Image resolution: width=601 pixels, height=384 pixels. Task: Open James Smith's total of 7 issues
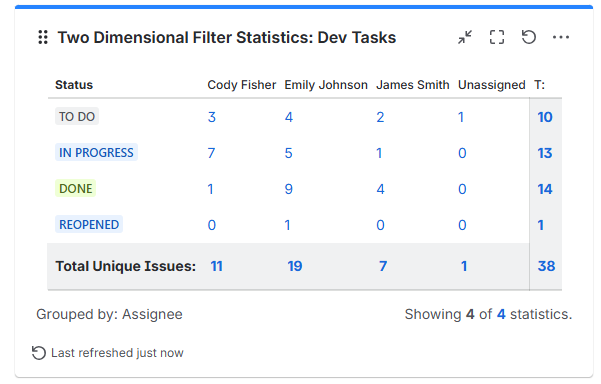point(383,266)
